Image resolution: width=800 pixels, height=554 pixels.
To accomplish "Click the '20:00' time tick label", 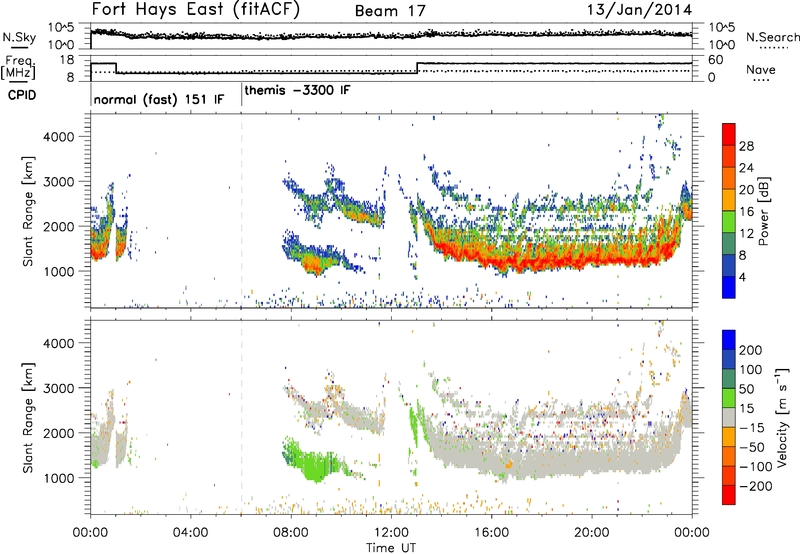I will coord(591,533).
